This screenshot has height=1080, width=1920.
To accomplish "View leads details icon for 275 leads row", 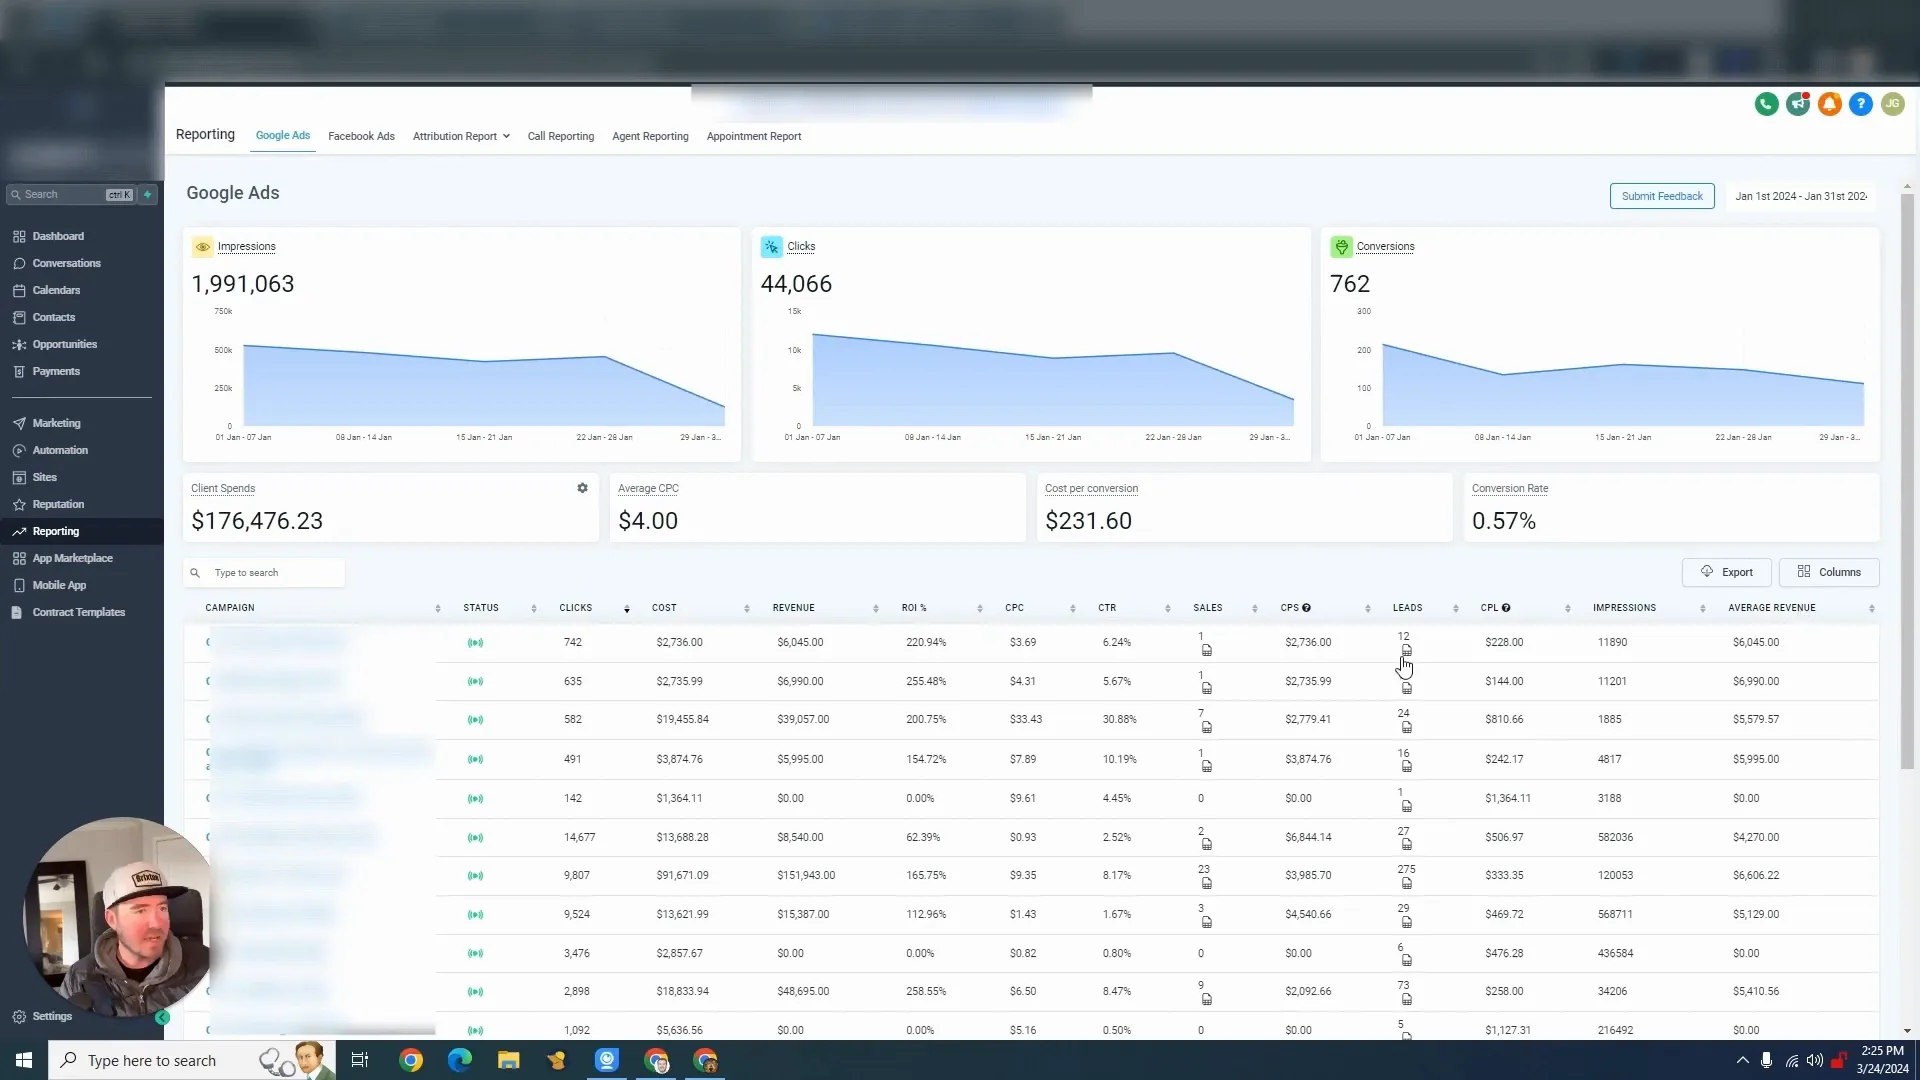I will (x=1407, y=883).
